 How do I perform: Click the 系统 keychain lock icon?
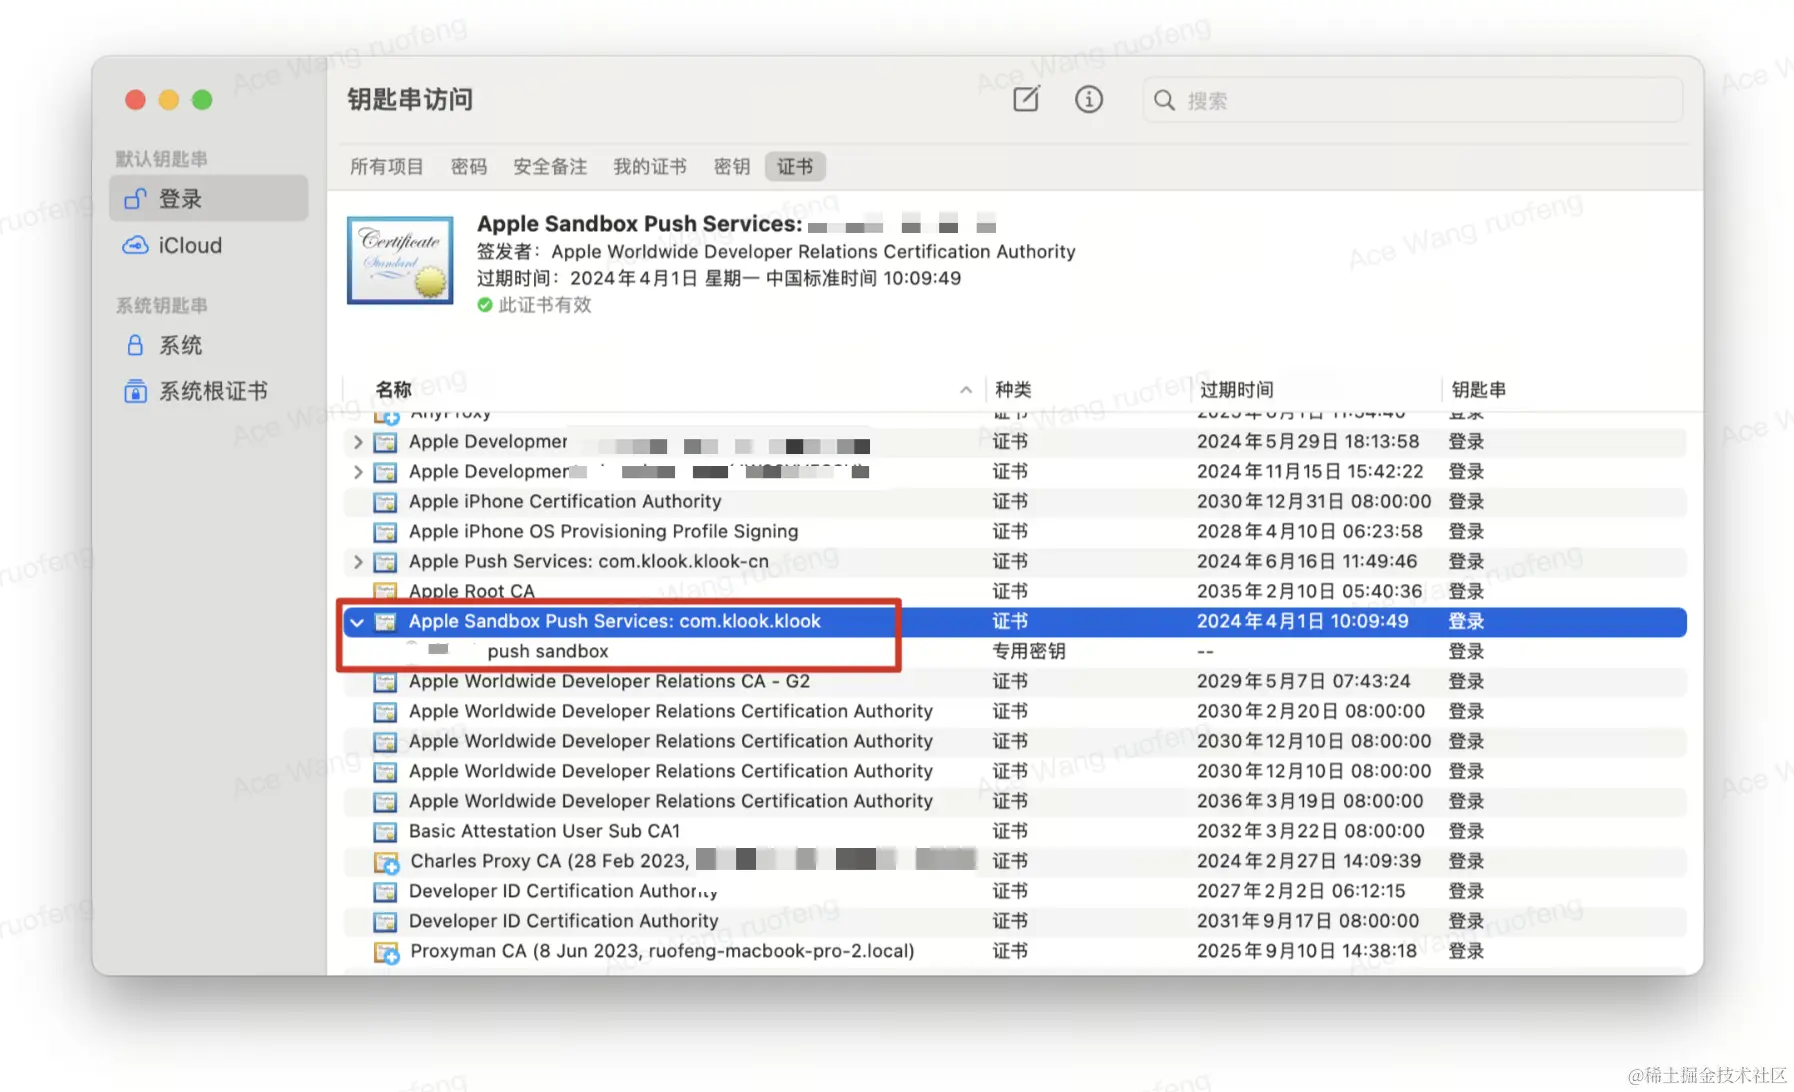click(x=135, y=345)
